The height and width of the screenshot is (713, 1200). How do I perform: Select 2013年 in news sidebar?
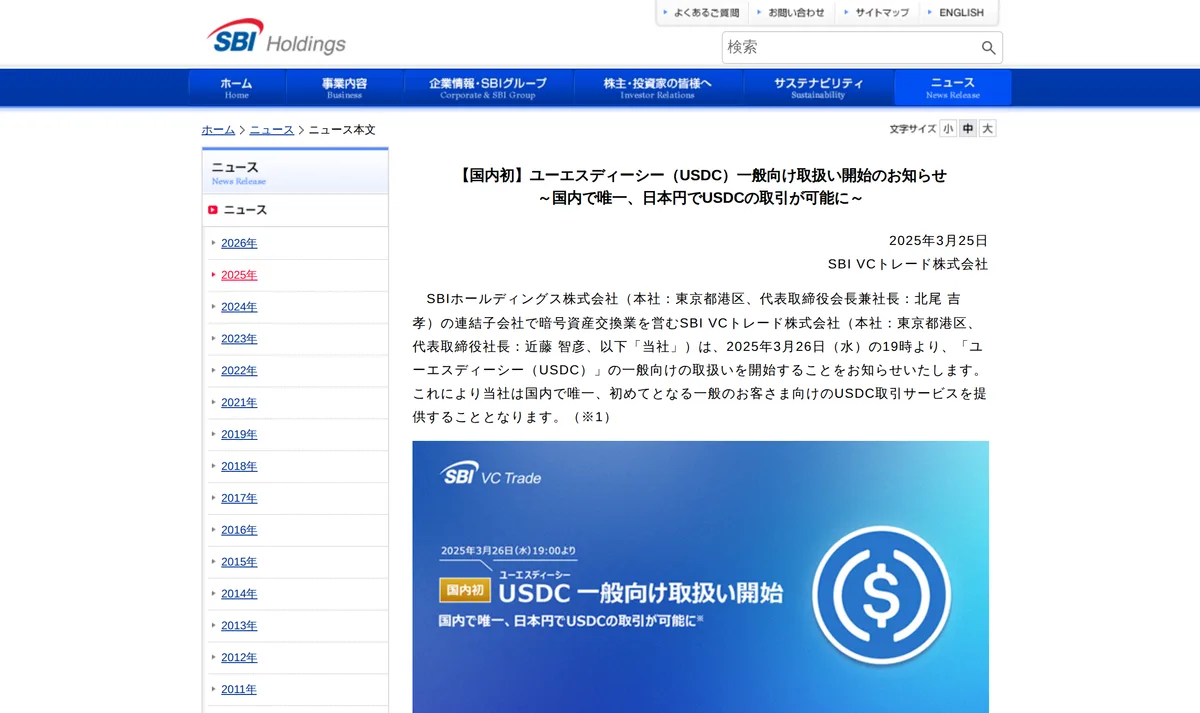coord(239,626)
